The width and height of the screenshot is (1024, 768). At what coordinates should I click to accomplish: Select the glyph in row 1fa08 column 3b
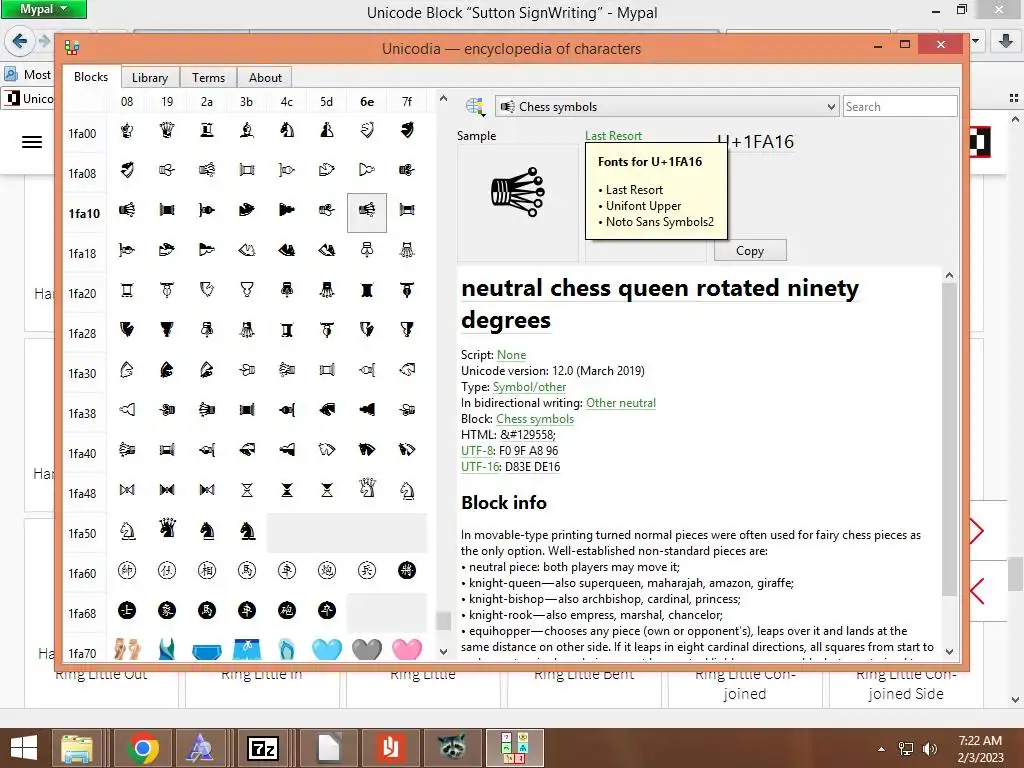tap(247, 171)
